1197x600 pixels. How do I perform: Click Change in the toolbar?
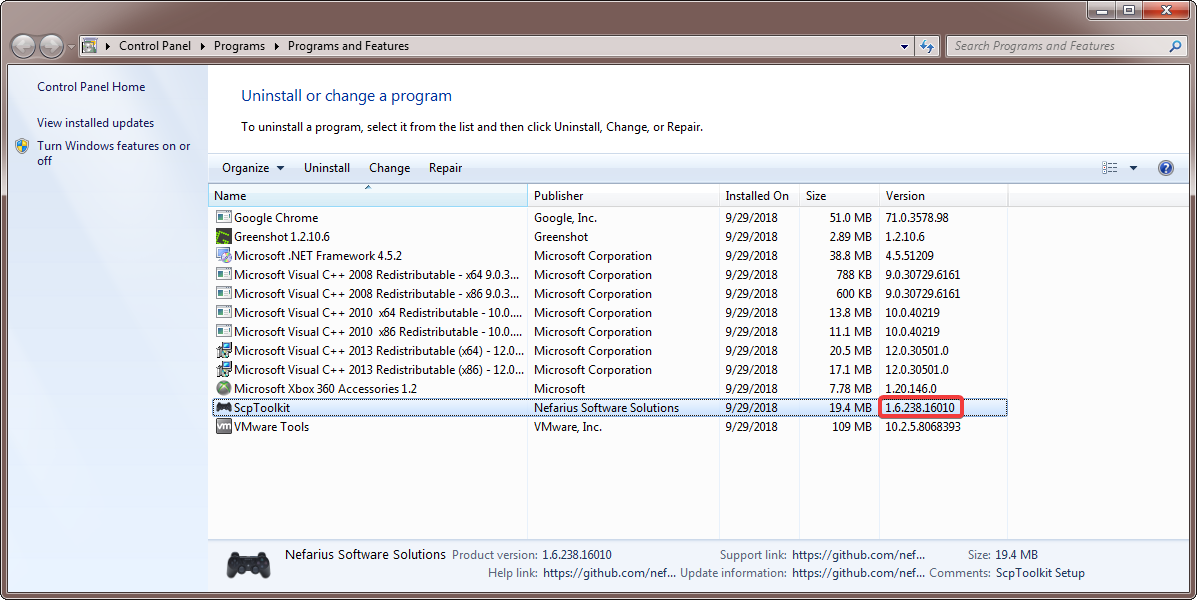(389, 168)
